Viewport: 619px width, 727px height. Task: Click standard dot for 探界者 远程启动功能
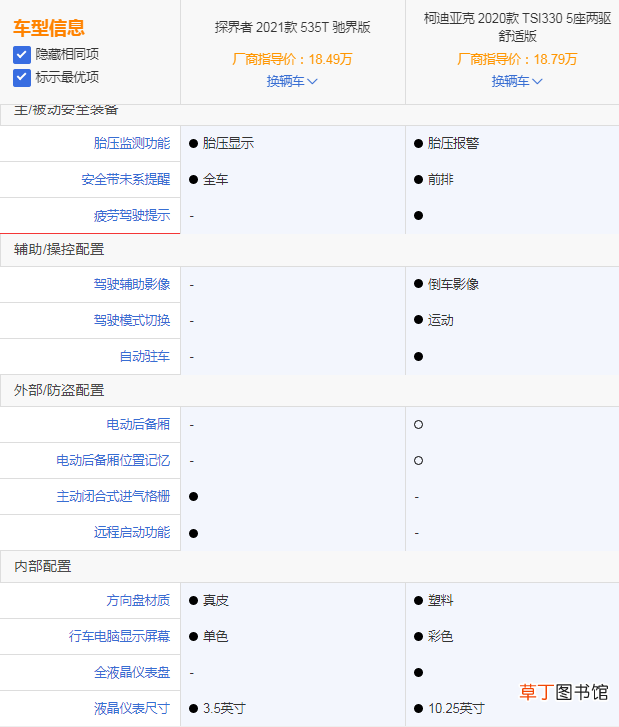193,533
